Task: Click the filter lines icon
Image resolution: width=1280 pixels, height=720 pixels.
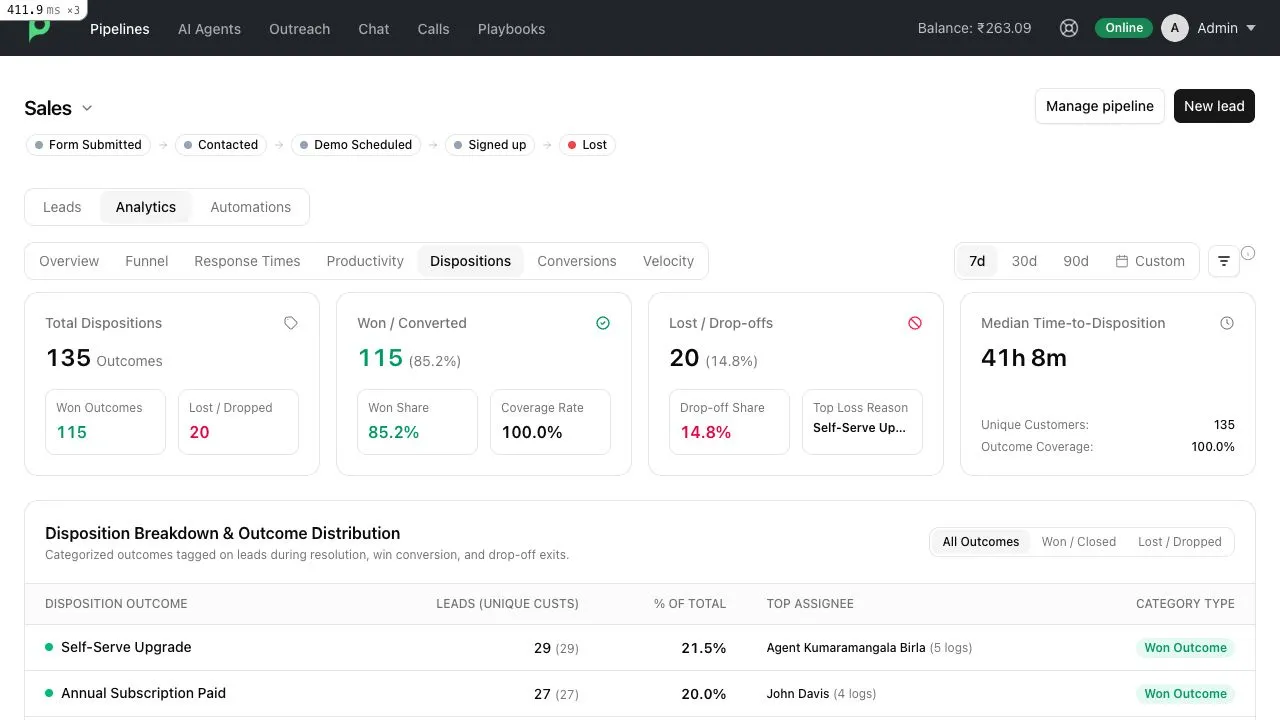Action: (1224, 261)
